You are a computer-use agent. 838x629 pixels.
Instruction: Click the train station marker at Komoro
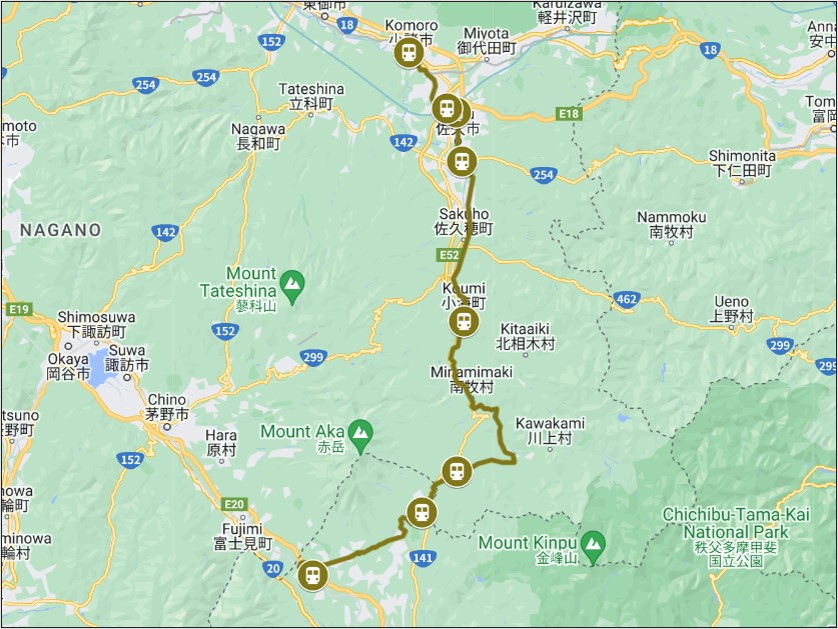409,53
